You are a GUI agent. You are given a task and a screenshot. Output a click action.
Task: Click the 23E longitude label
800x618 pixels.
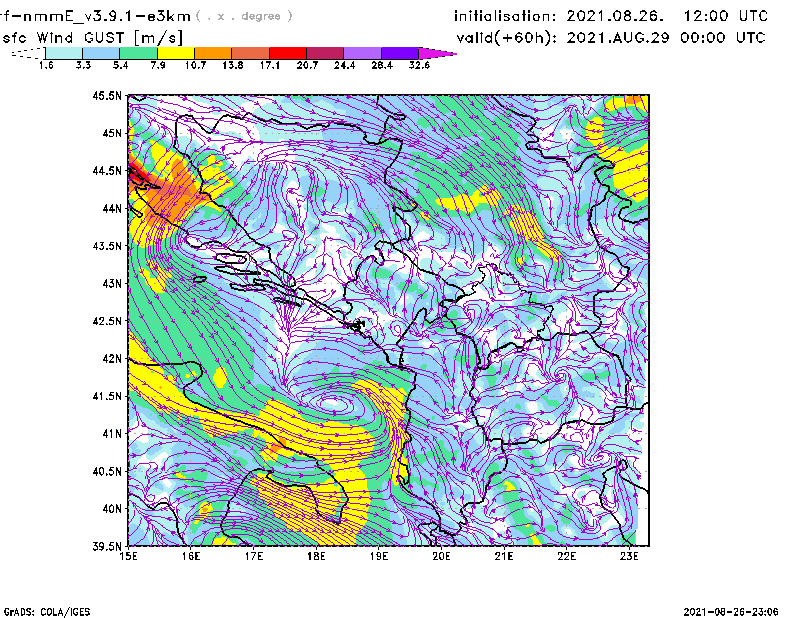click(629, 556)
